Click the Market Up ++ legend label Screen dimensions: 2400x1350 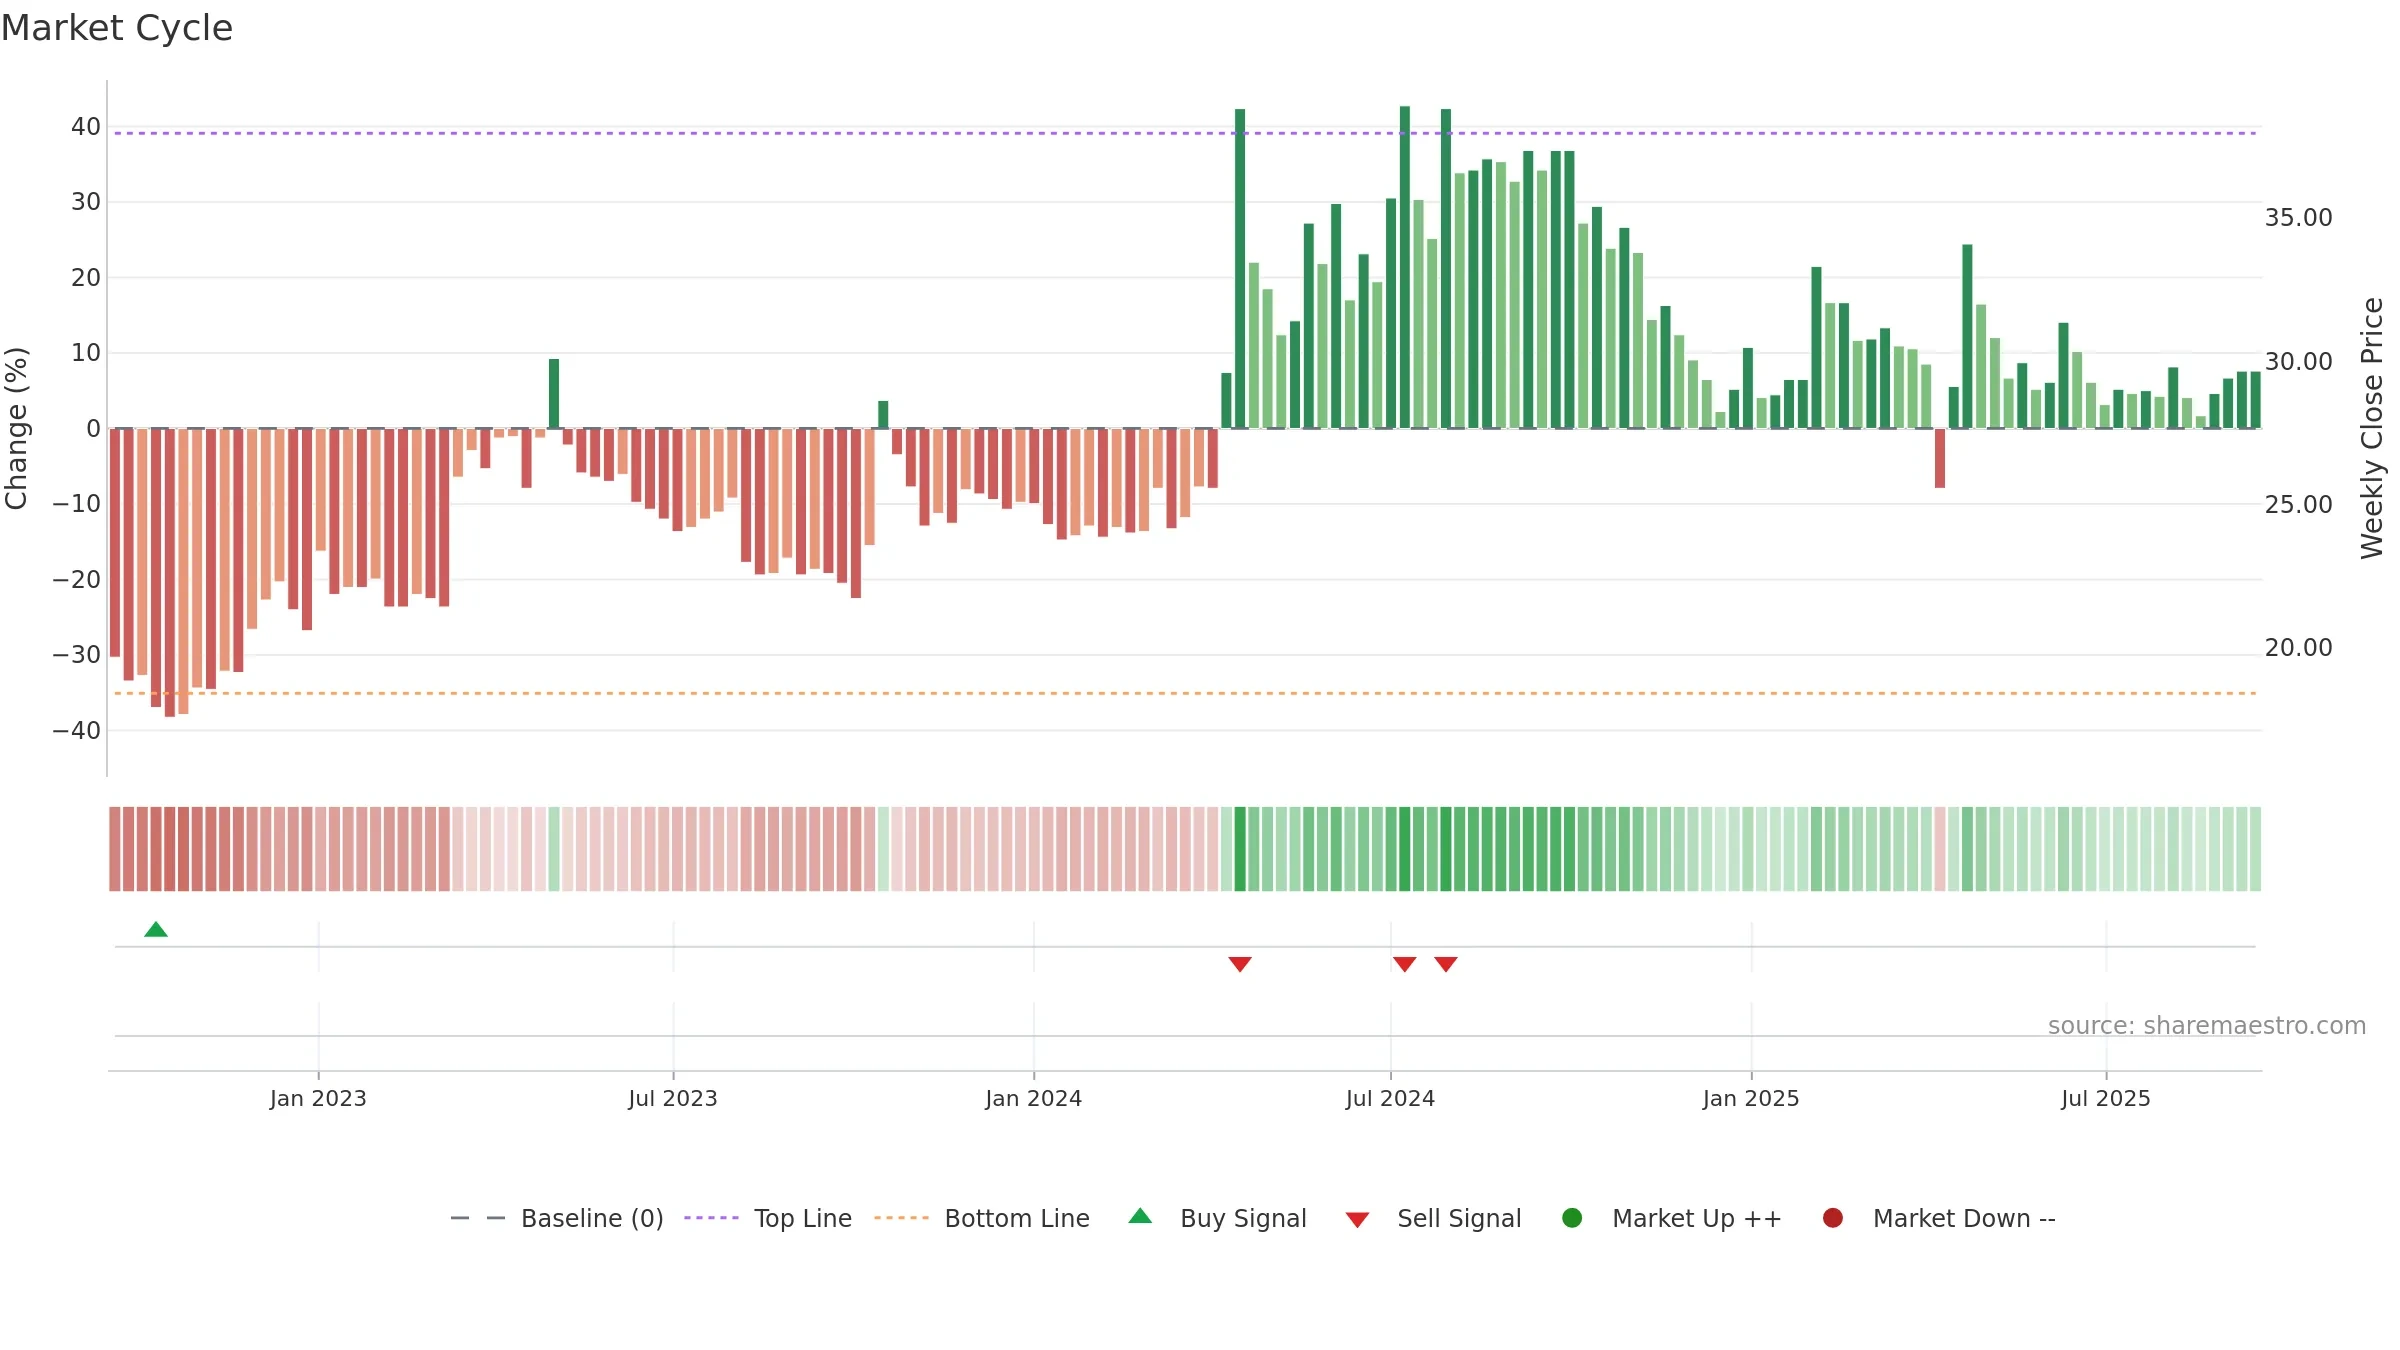pos(1697,1218)
